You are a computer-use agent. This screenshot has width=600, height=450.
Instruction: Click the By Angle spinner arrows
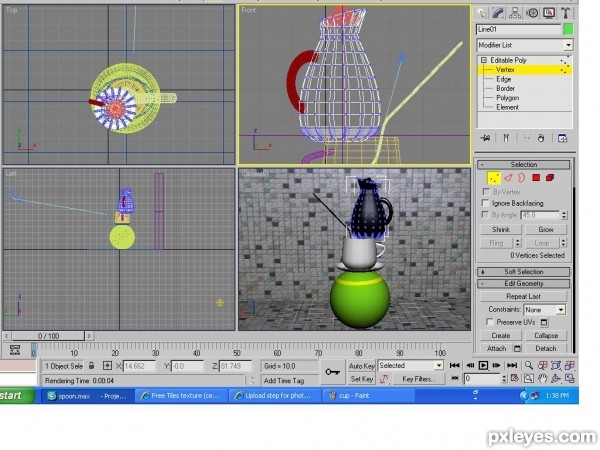click(x=564, y=215)
